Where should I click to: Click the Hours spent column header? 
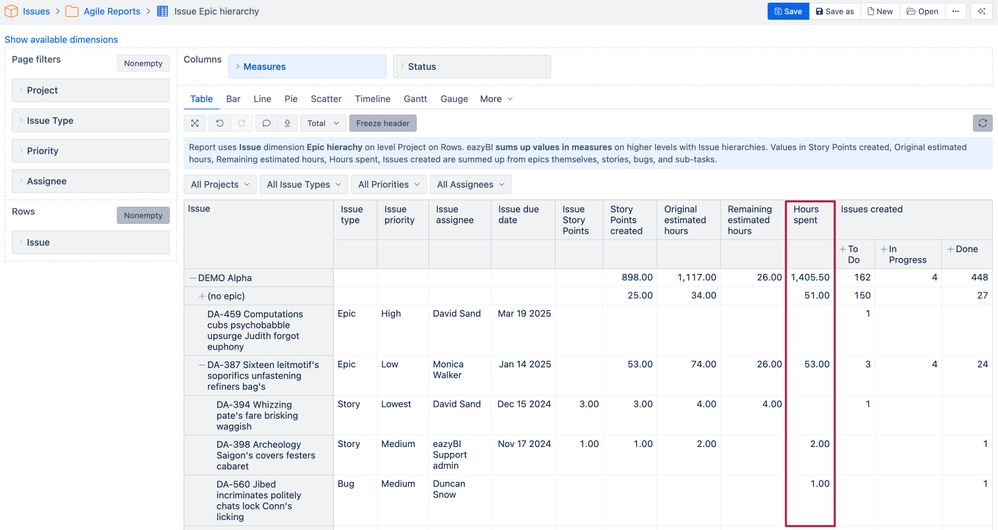tap(810, 220)
